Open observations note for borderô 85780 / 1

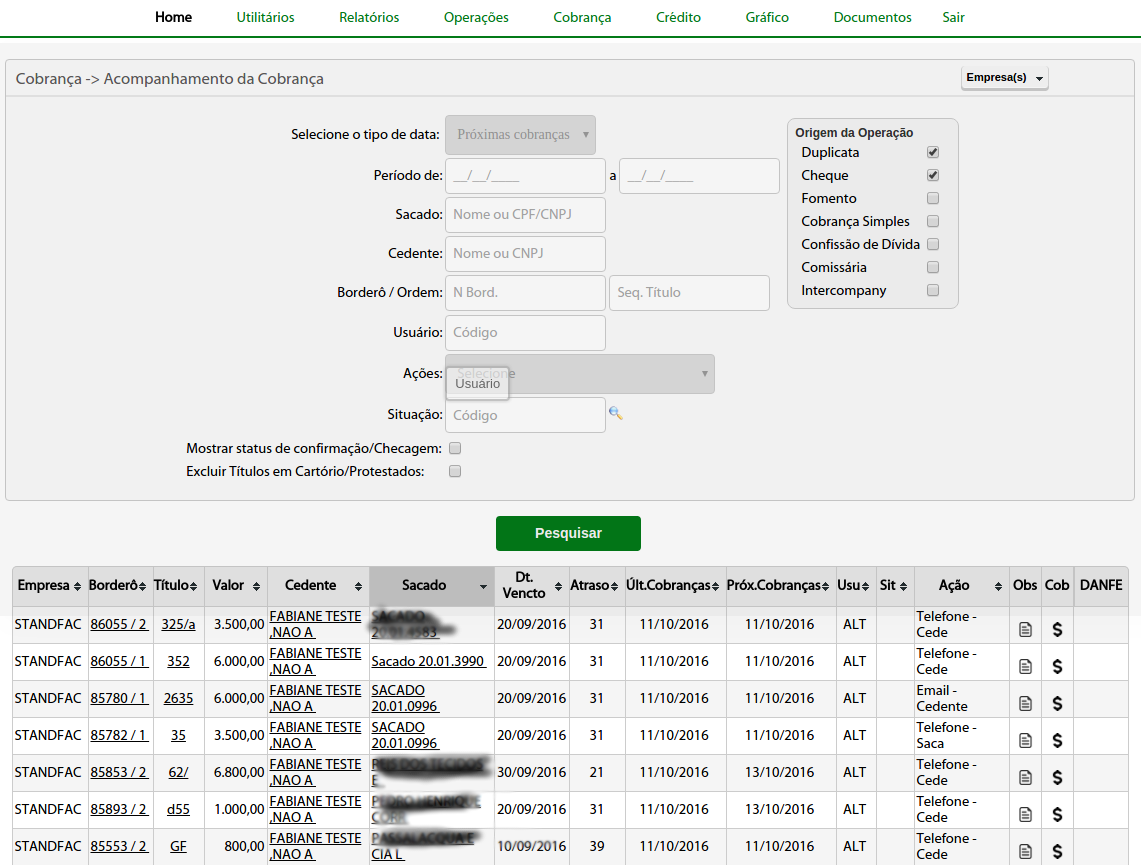tap(1025, 703)
